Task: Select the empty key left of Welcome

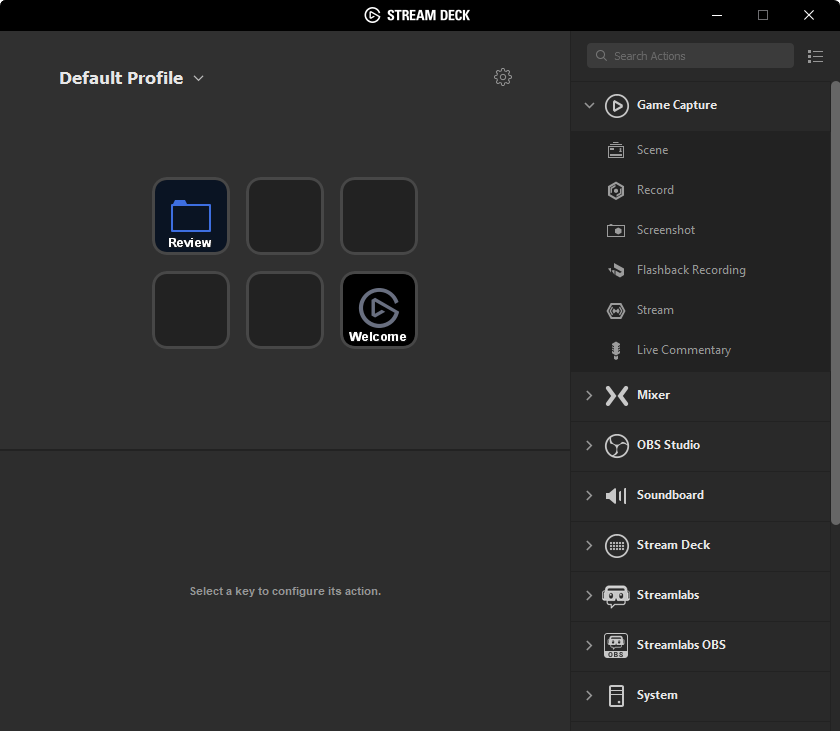Action: [x=284, y=310]
